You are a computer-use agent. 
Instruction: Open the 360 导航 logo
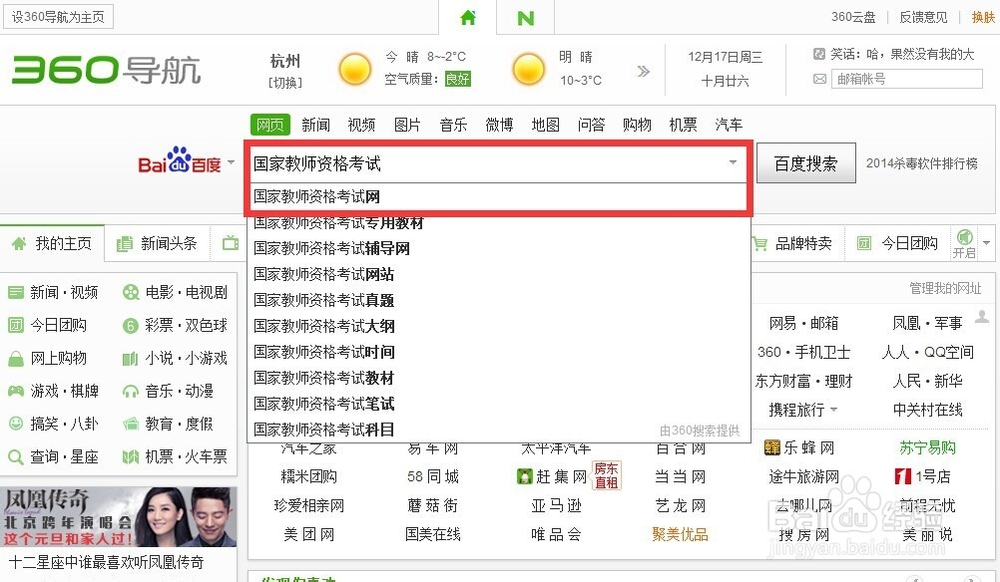point(106,69)
